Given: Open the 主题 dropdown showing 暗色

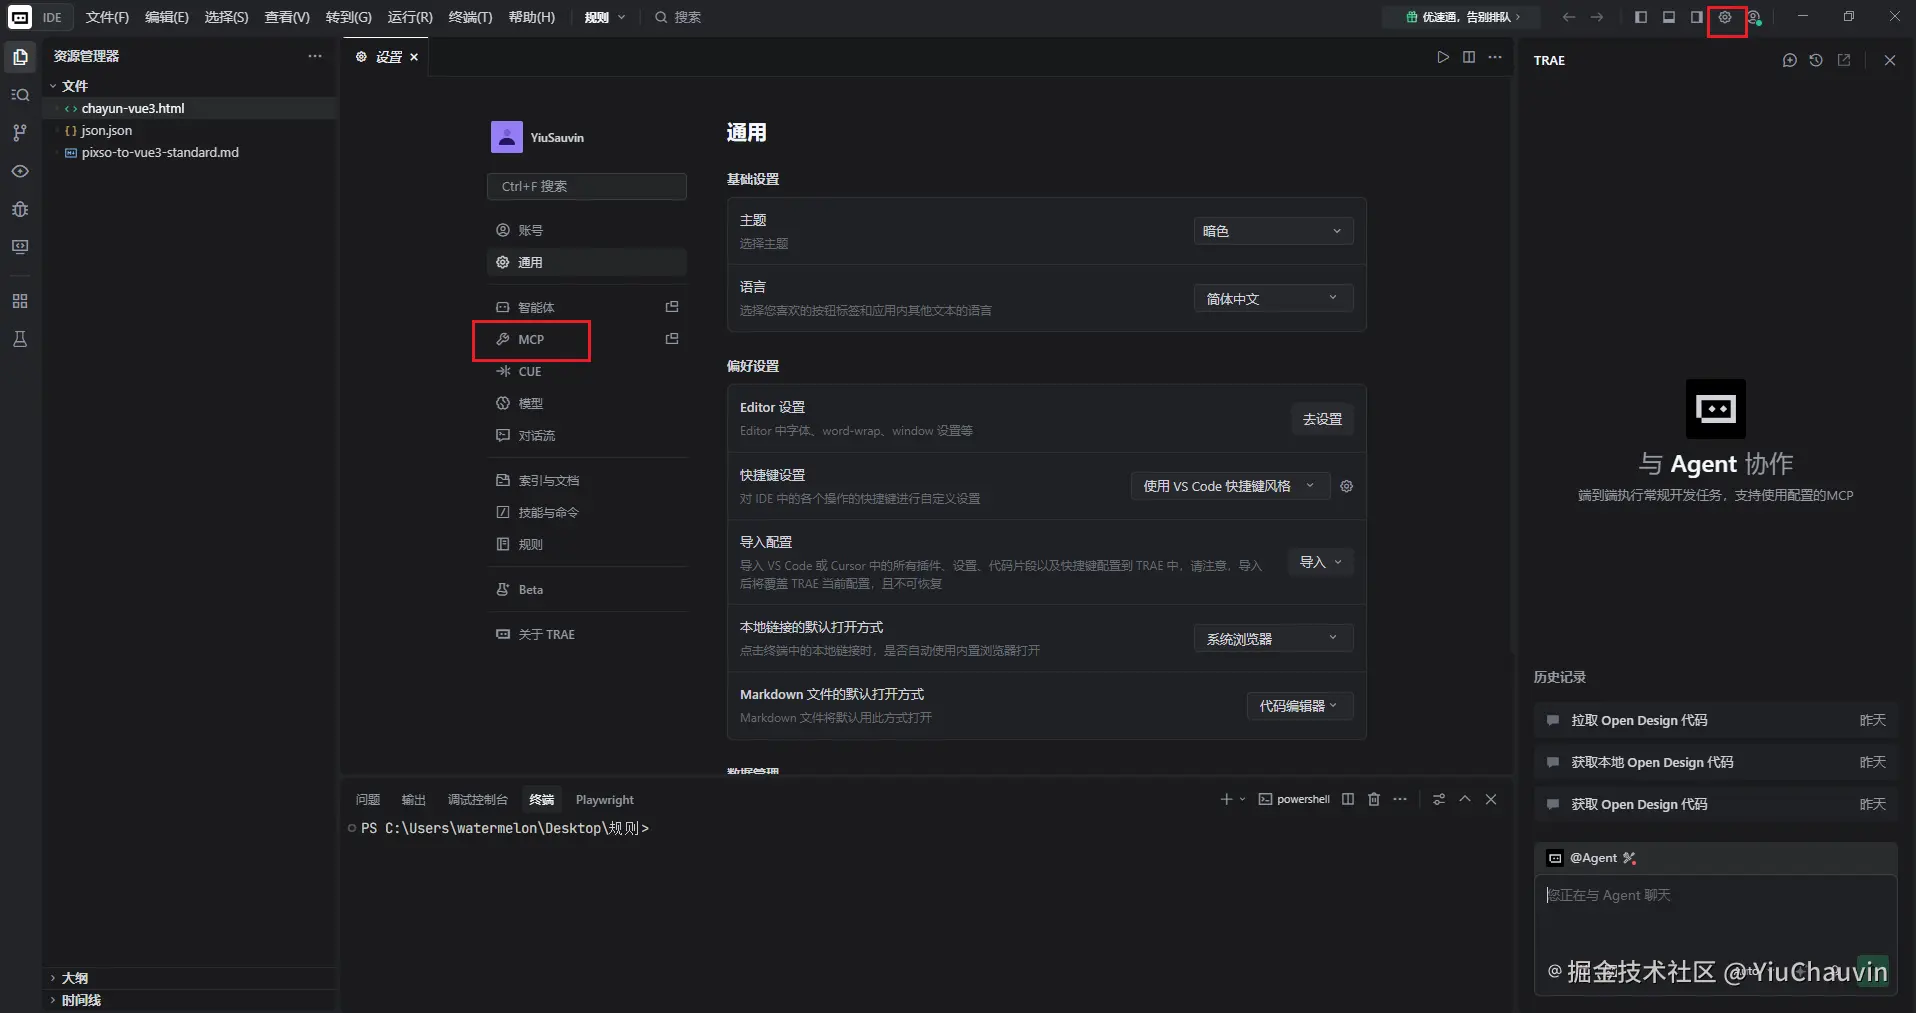Looking at the screenshot, I should pos(1273,231).
